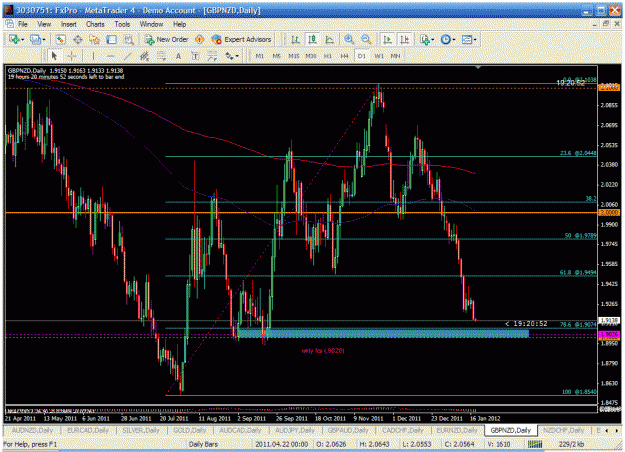Image resolution: width=625 pixels, height=452 pixels.
Task: Open the Tools menu
Action: point(122,24)
